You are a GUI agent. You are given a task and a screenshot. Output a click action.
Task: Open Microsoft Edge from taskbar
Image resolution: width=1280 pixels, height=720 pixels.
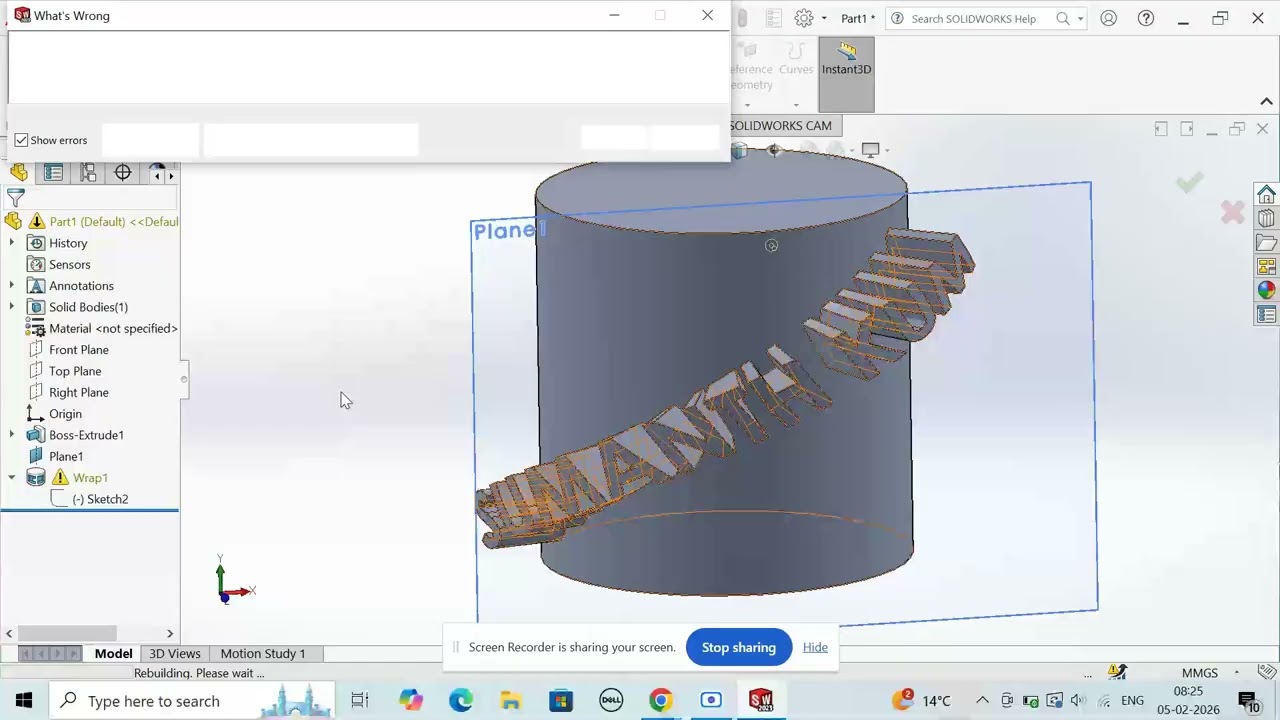coord(461,701)
